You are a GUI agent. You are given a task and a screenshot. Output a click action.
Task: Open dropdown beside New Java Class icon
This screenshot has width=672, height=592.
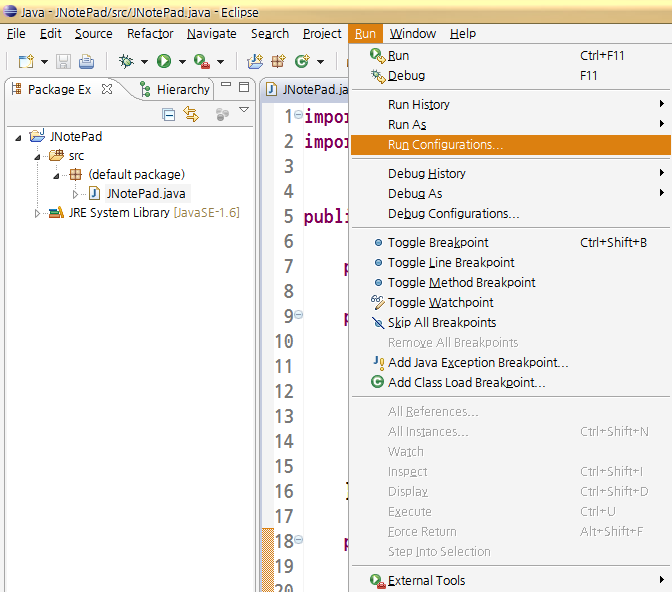coord(320,62)
